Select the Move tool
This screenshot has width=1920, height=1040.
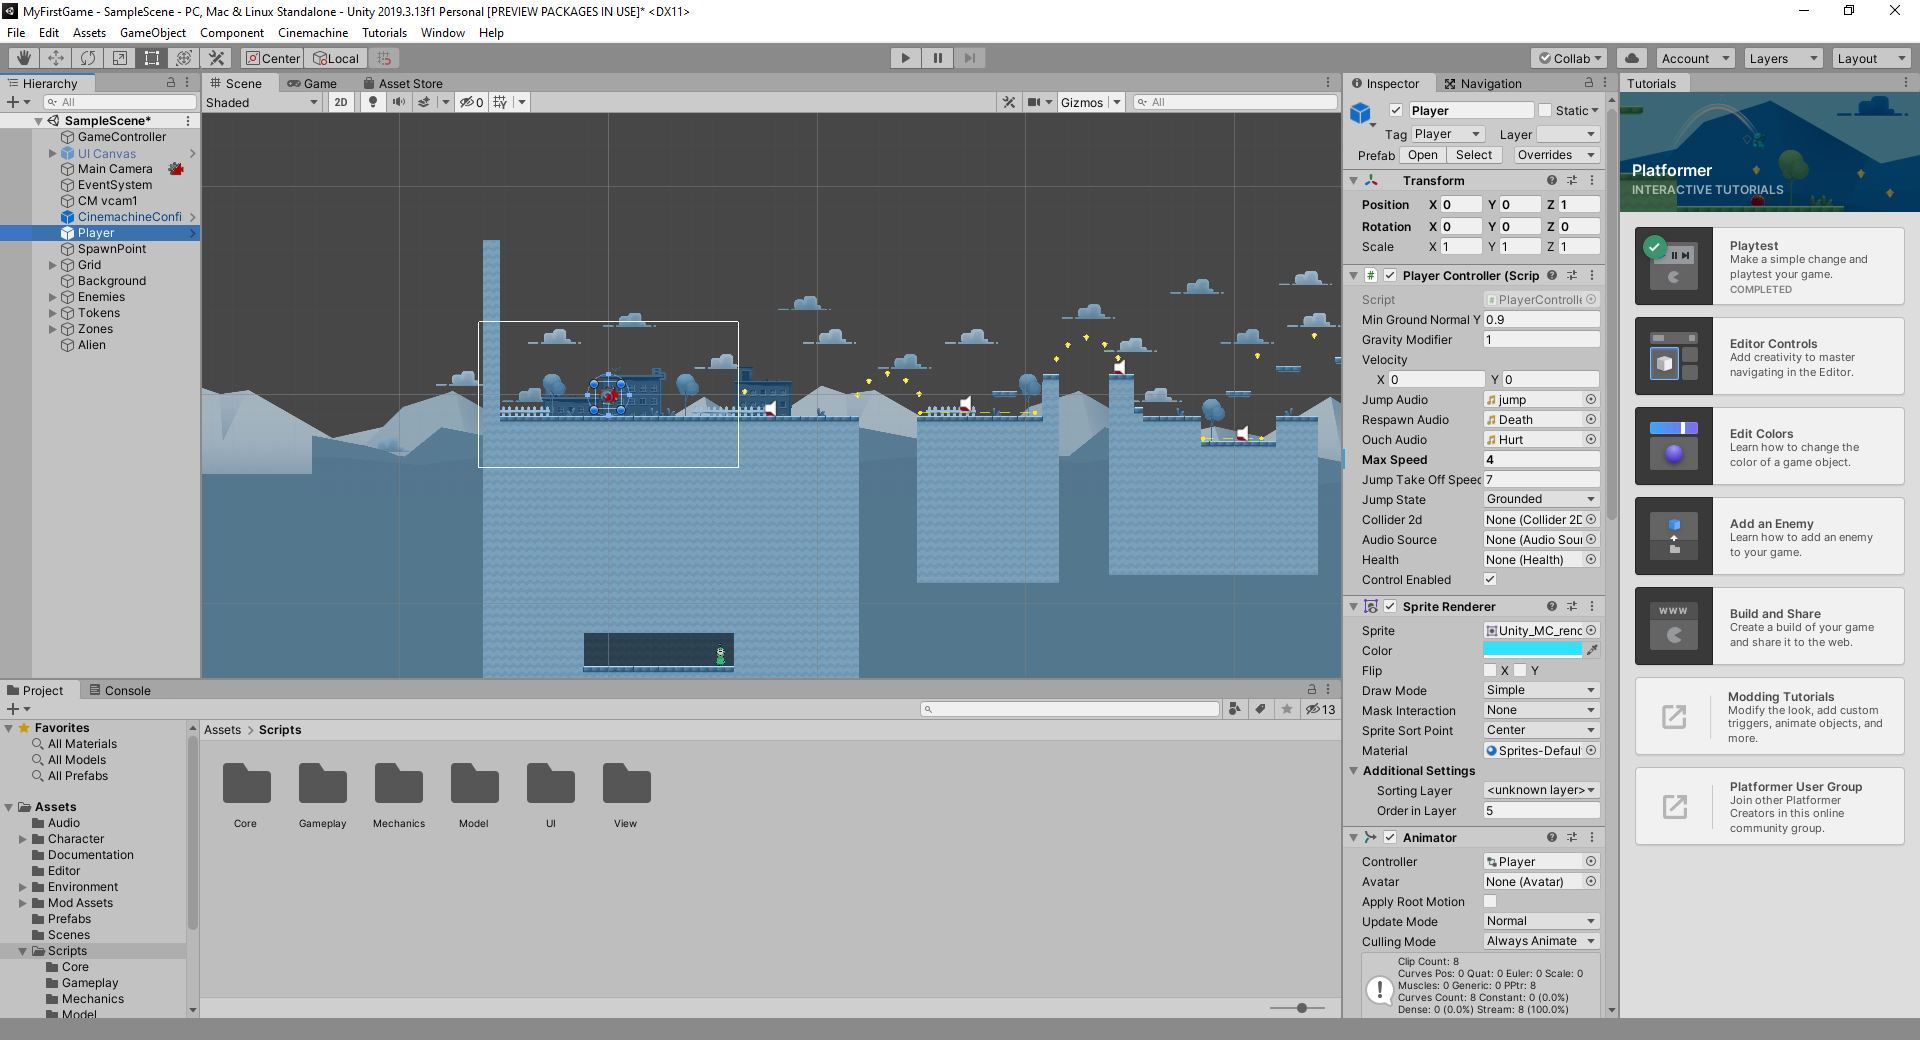point(56,58)
